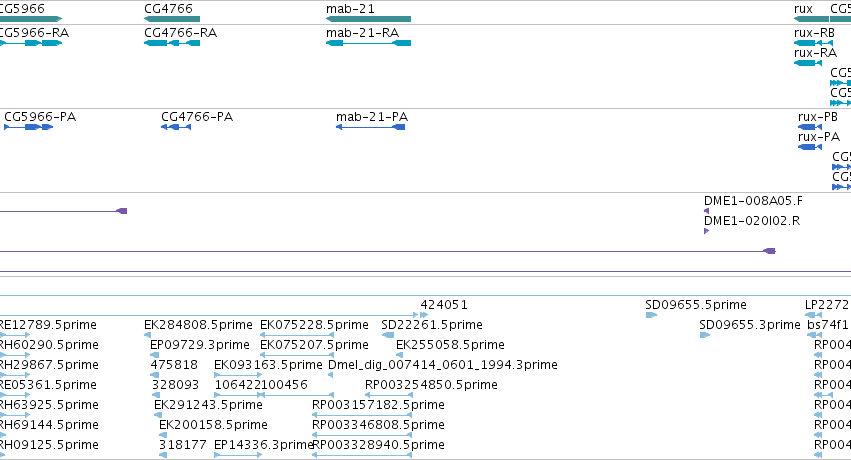Screen dimensions: 851x460
Task: Click the CG4766-RA transcript glyph
Action: coord(172,43)
